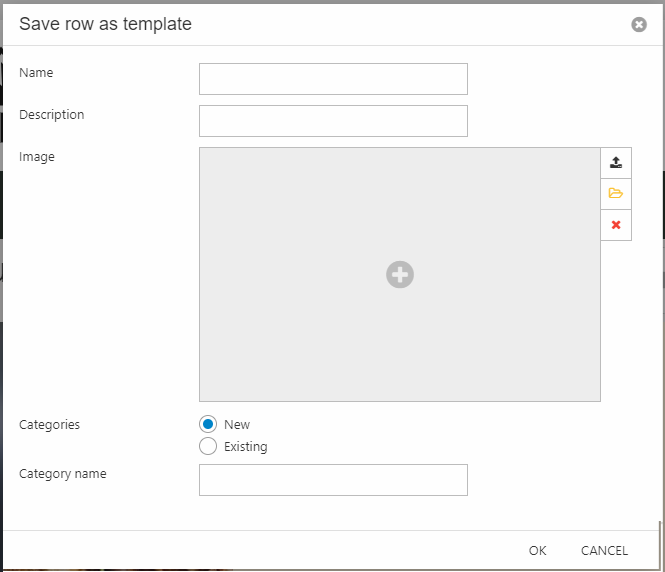
Task: Click the upload image icon
Action: (616, 163)
